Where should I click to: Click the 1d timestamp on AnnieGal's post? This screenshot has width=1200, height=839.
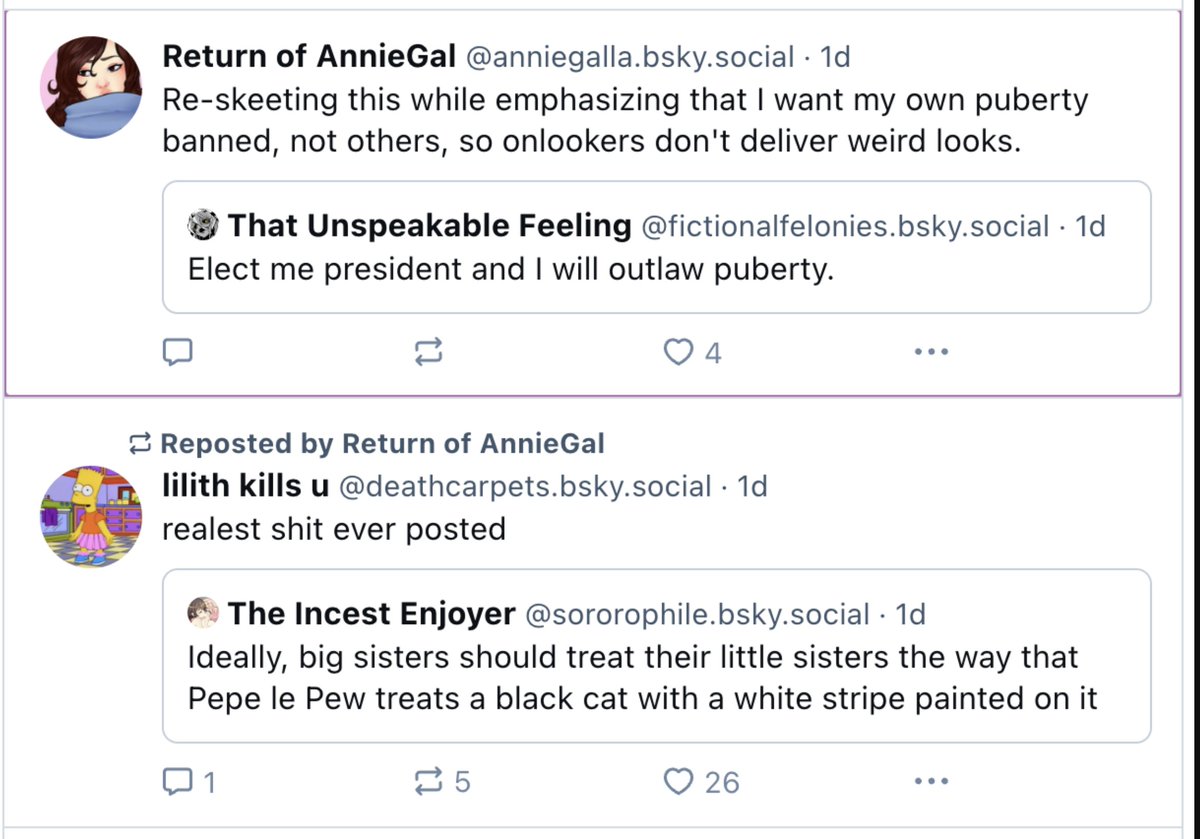(834, 58)
